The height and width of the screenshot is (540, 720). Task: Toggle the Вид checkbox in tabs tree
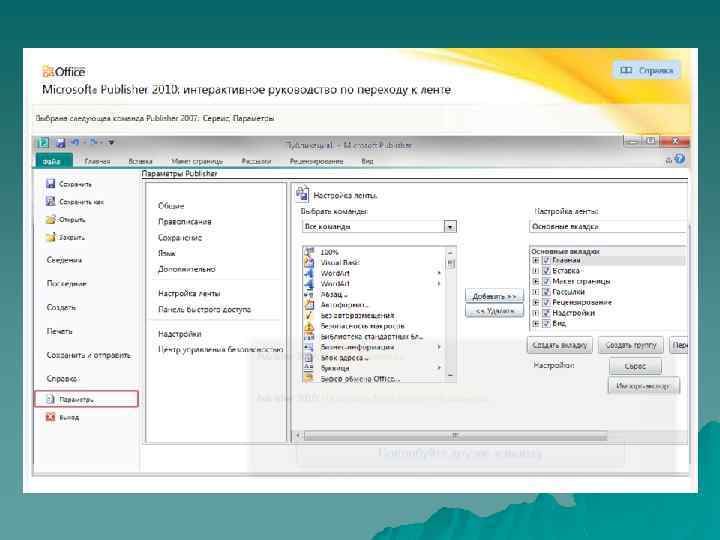546,323
